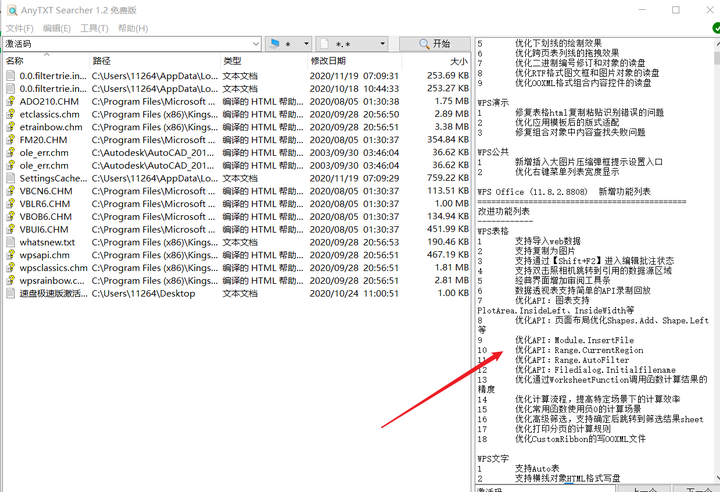The height and width of the screenshot is (492, 720).
Task: Click the text file icon beside whatsnew.txt
Action: click(x=11, y=242)
